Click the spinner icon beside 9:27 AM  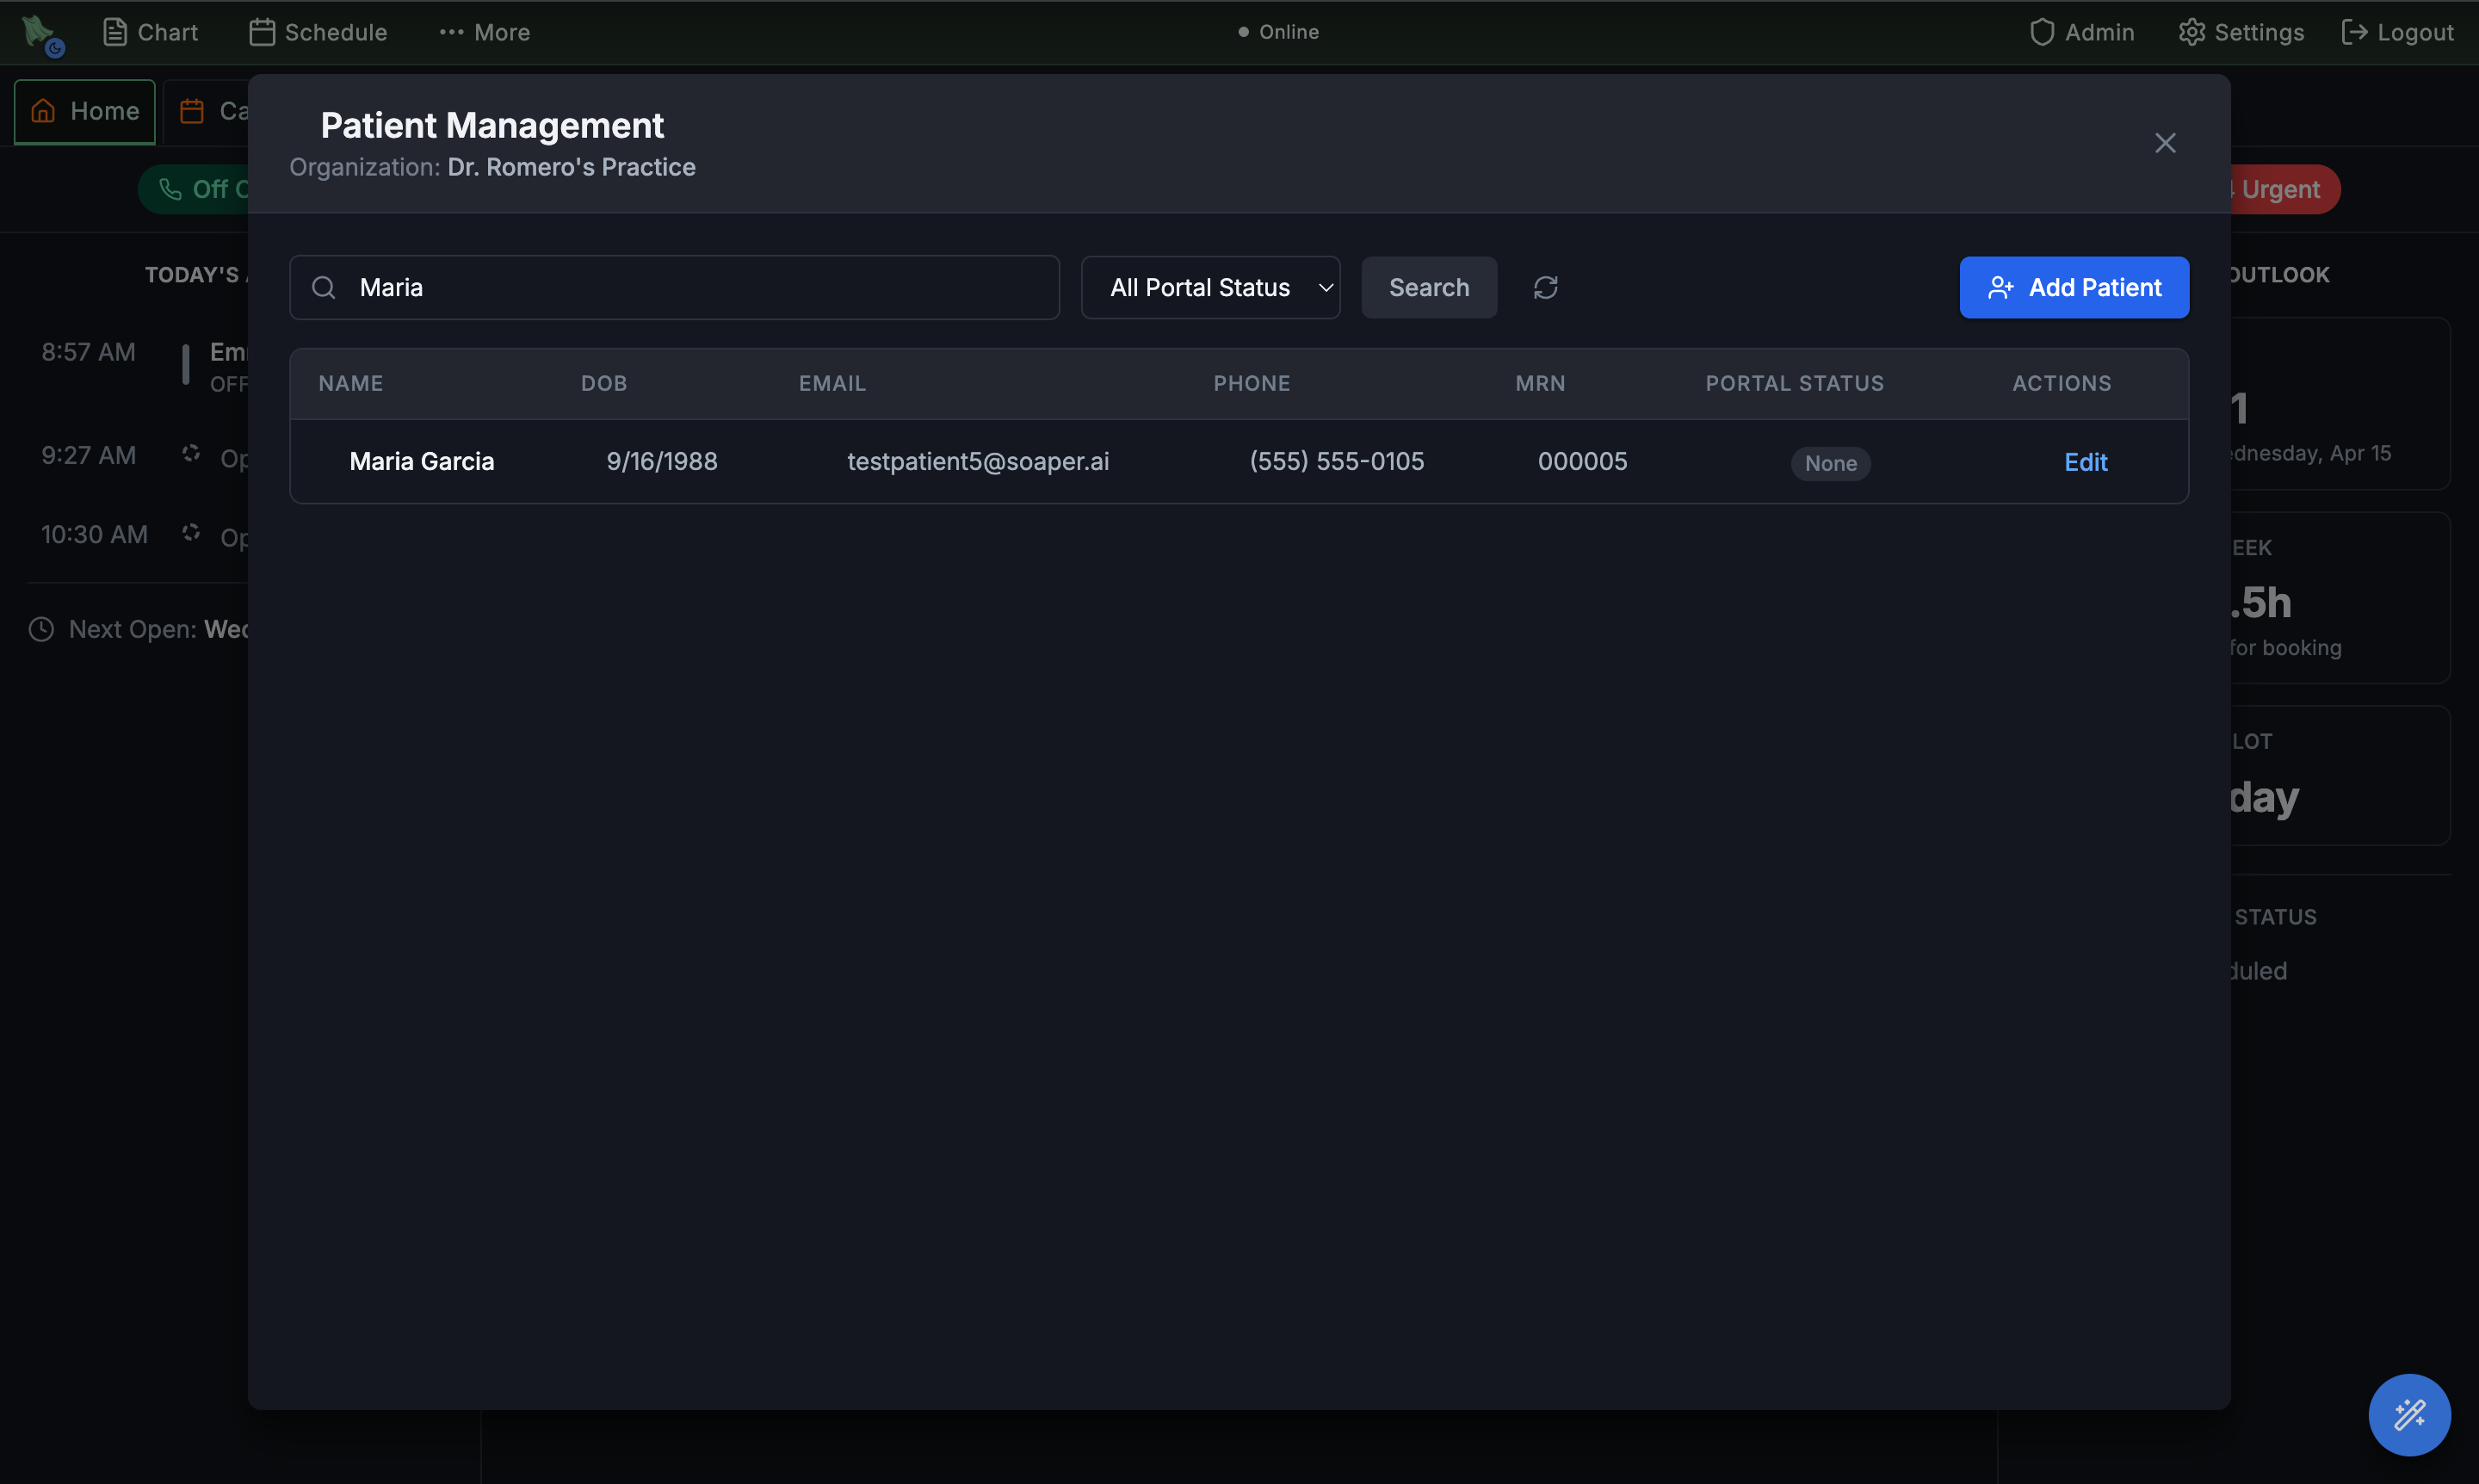[x=191, y=453]
